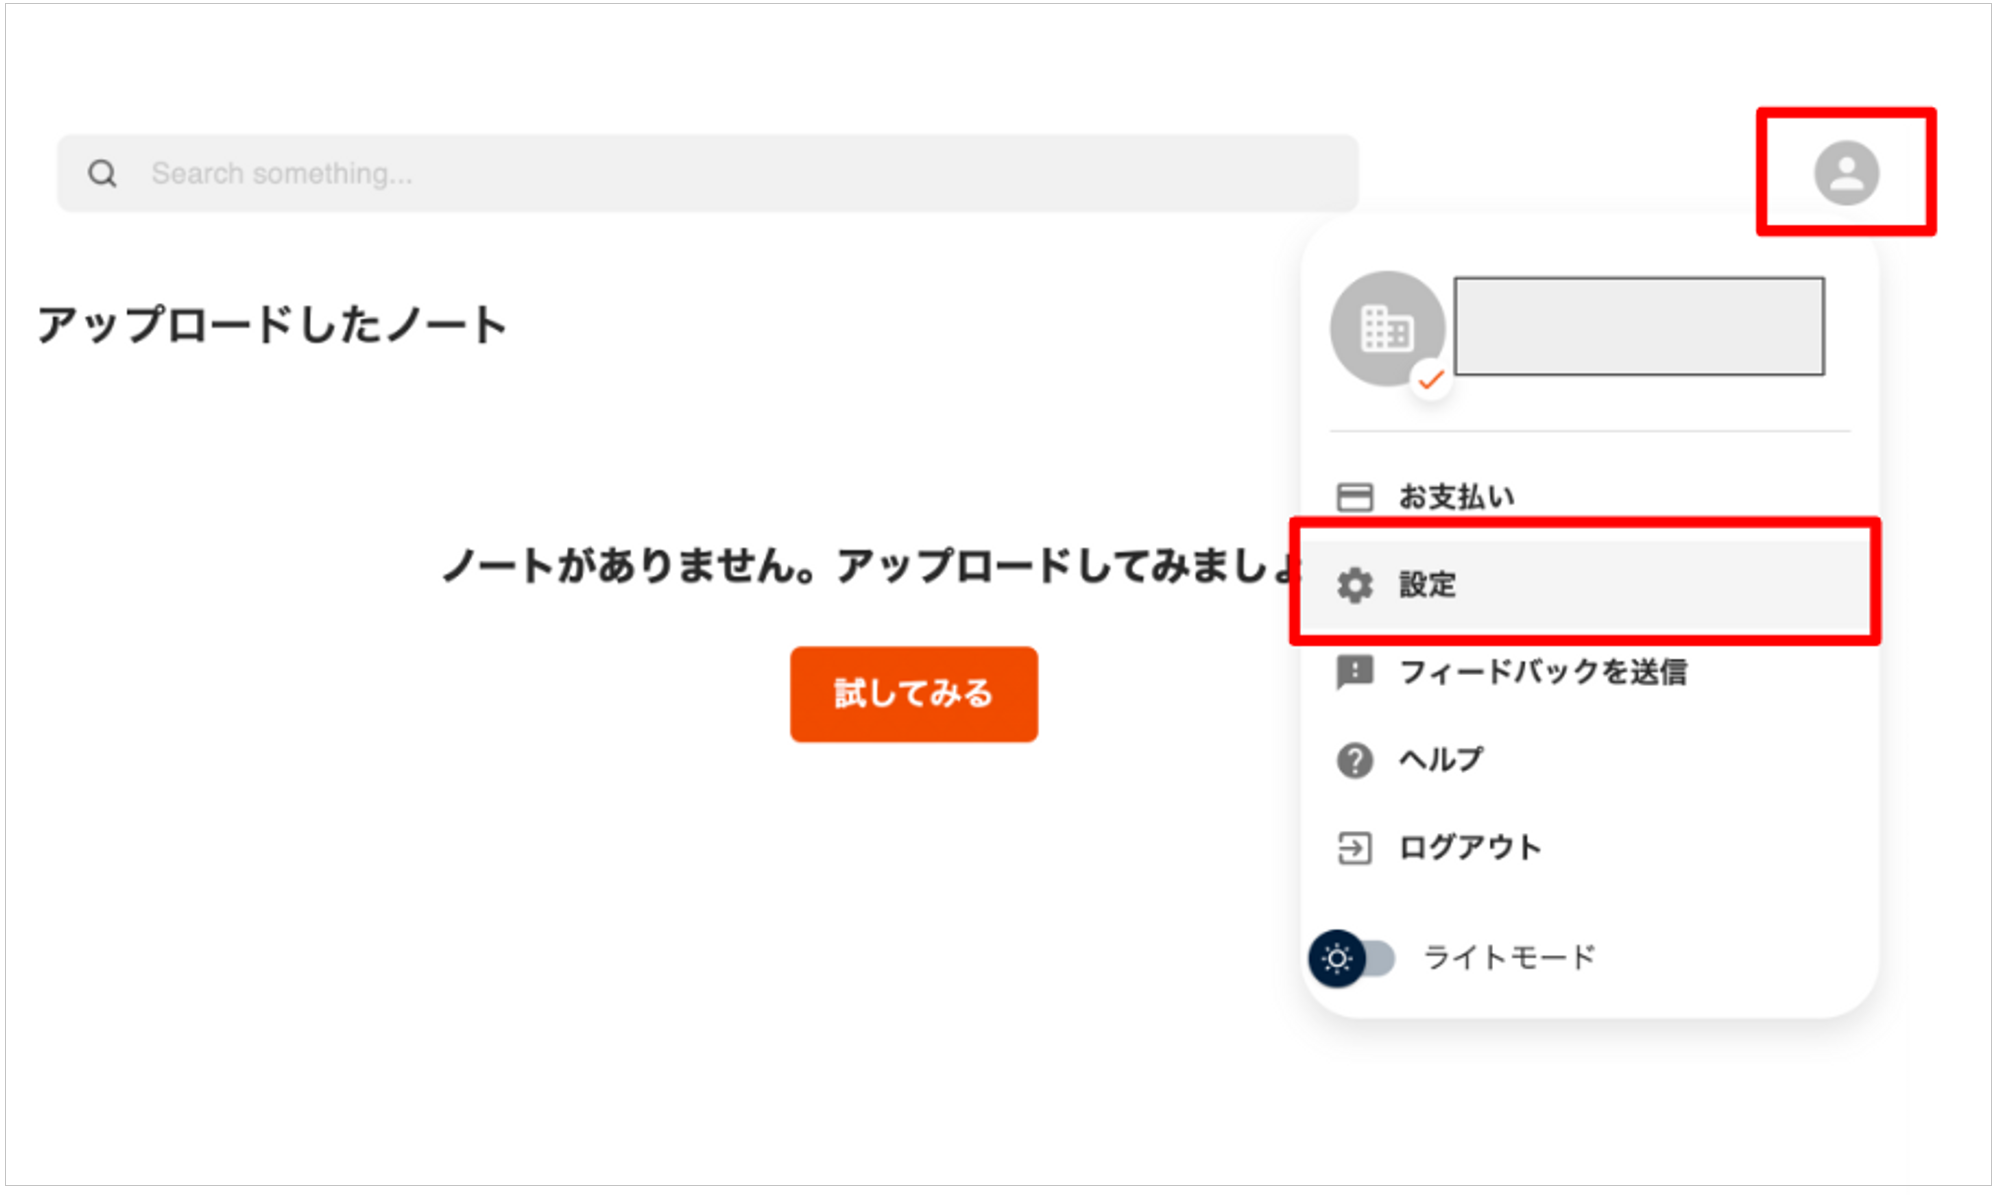This screenshot has height=1195, width=2000.
Task: Click the feedback speech bubble icon
Action: pos(1355,672)
